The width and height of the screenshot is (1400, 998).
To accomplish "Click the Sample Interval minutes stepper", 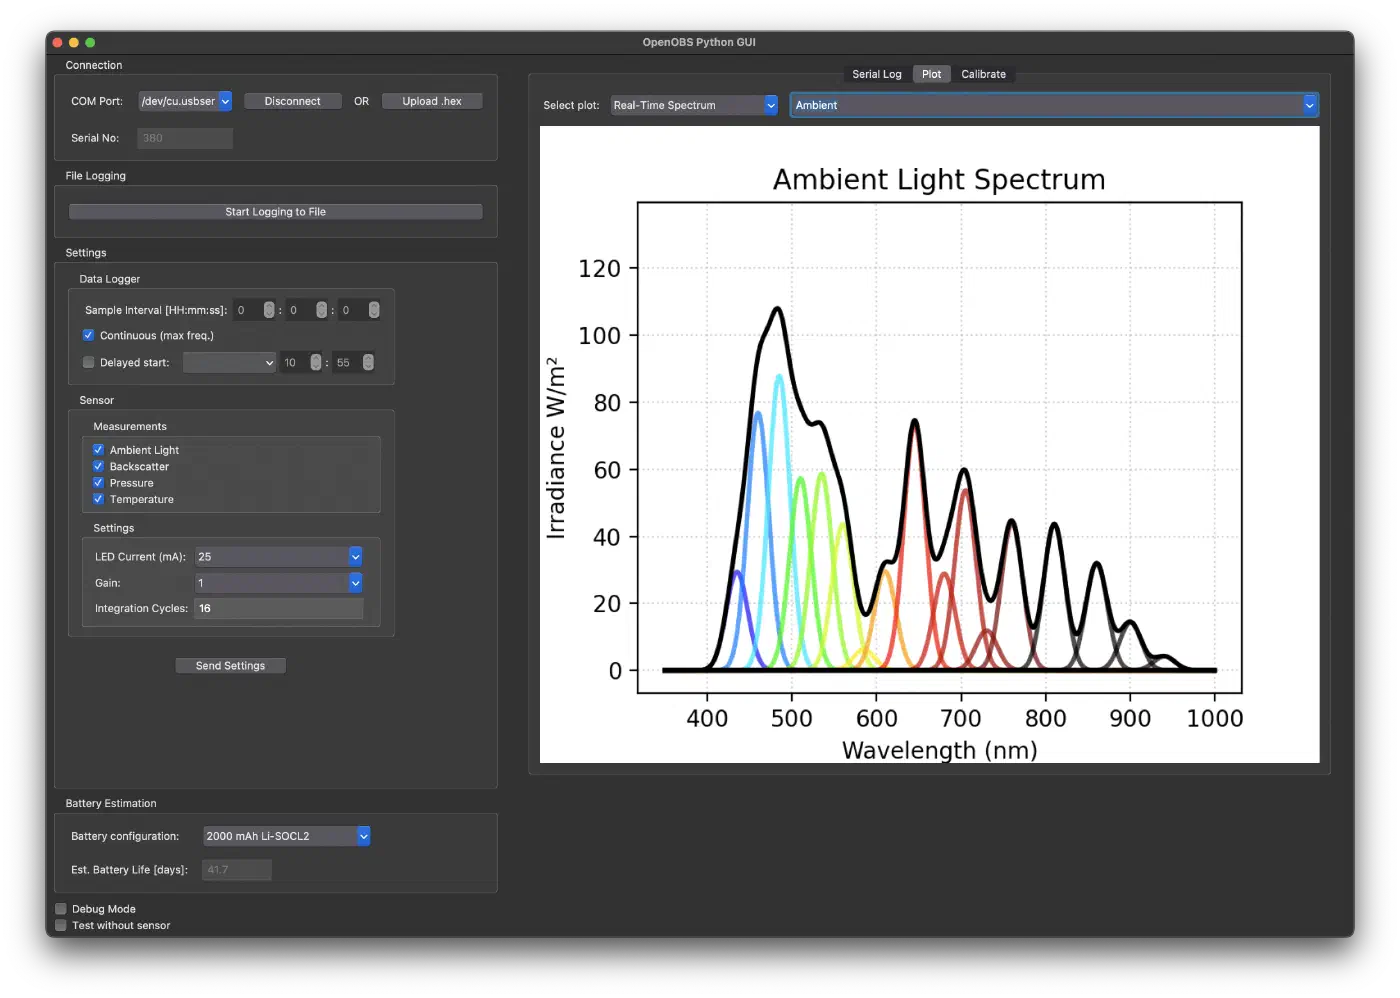I will 321,310.
